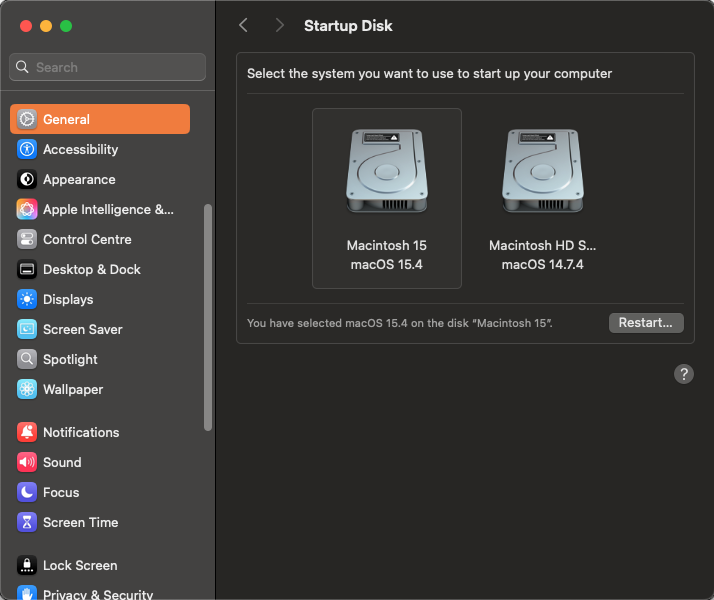
Task: Select the Macintosh HD disk icon
Action: (543, 171)
